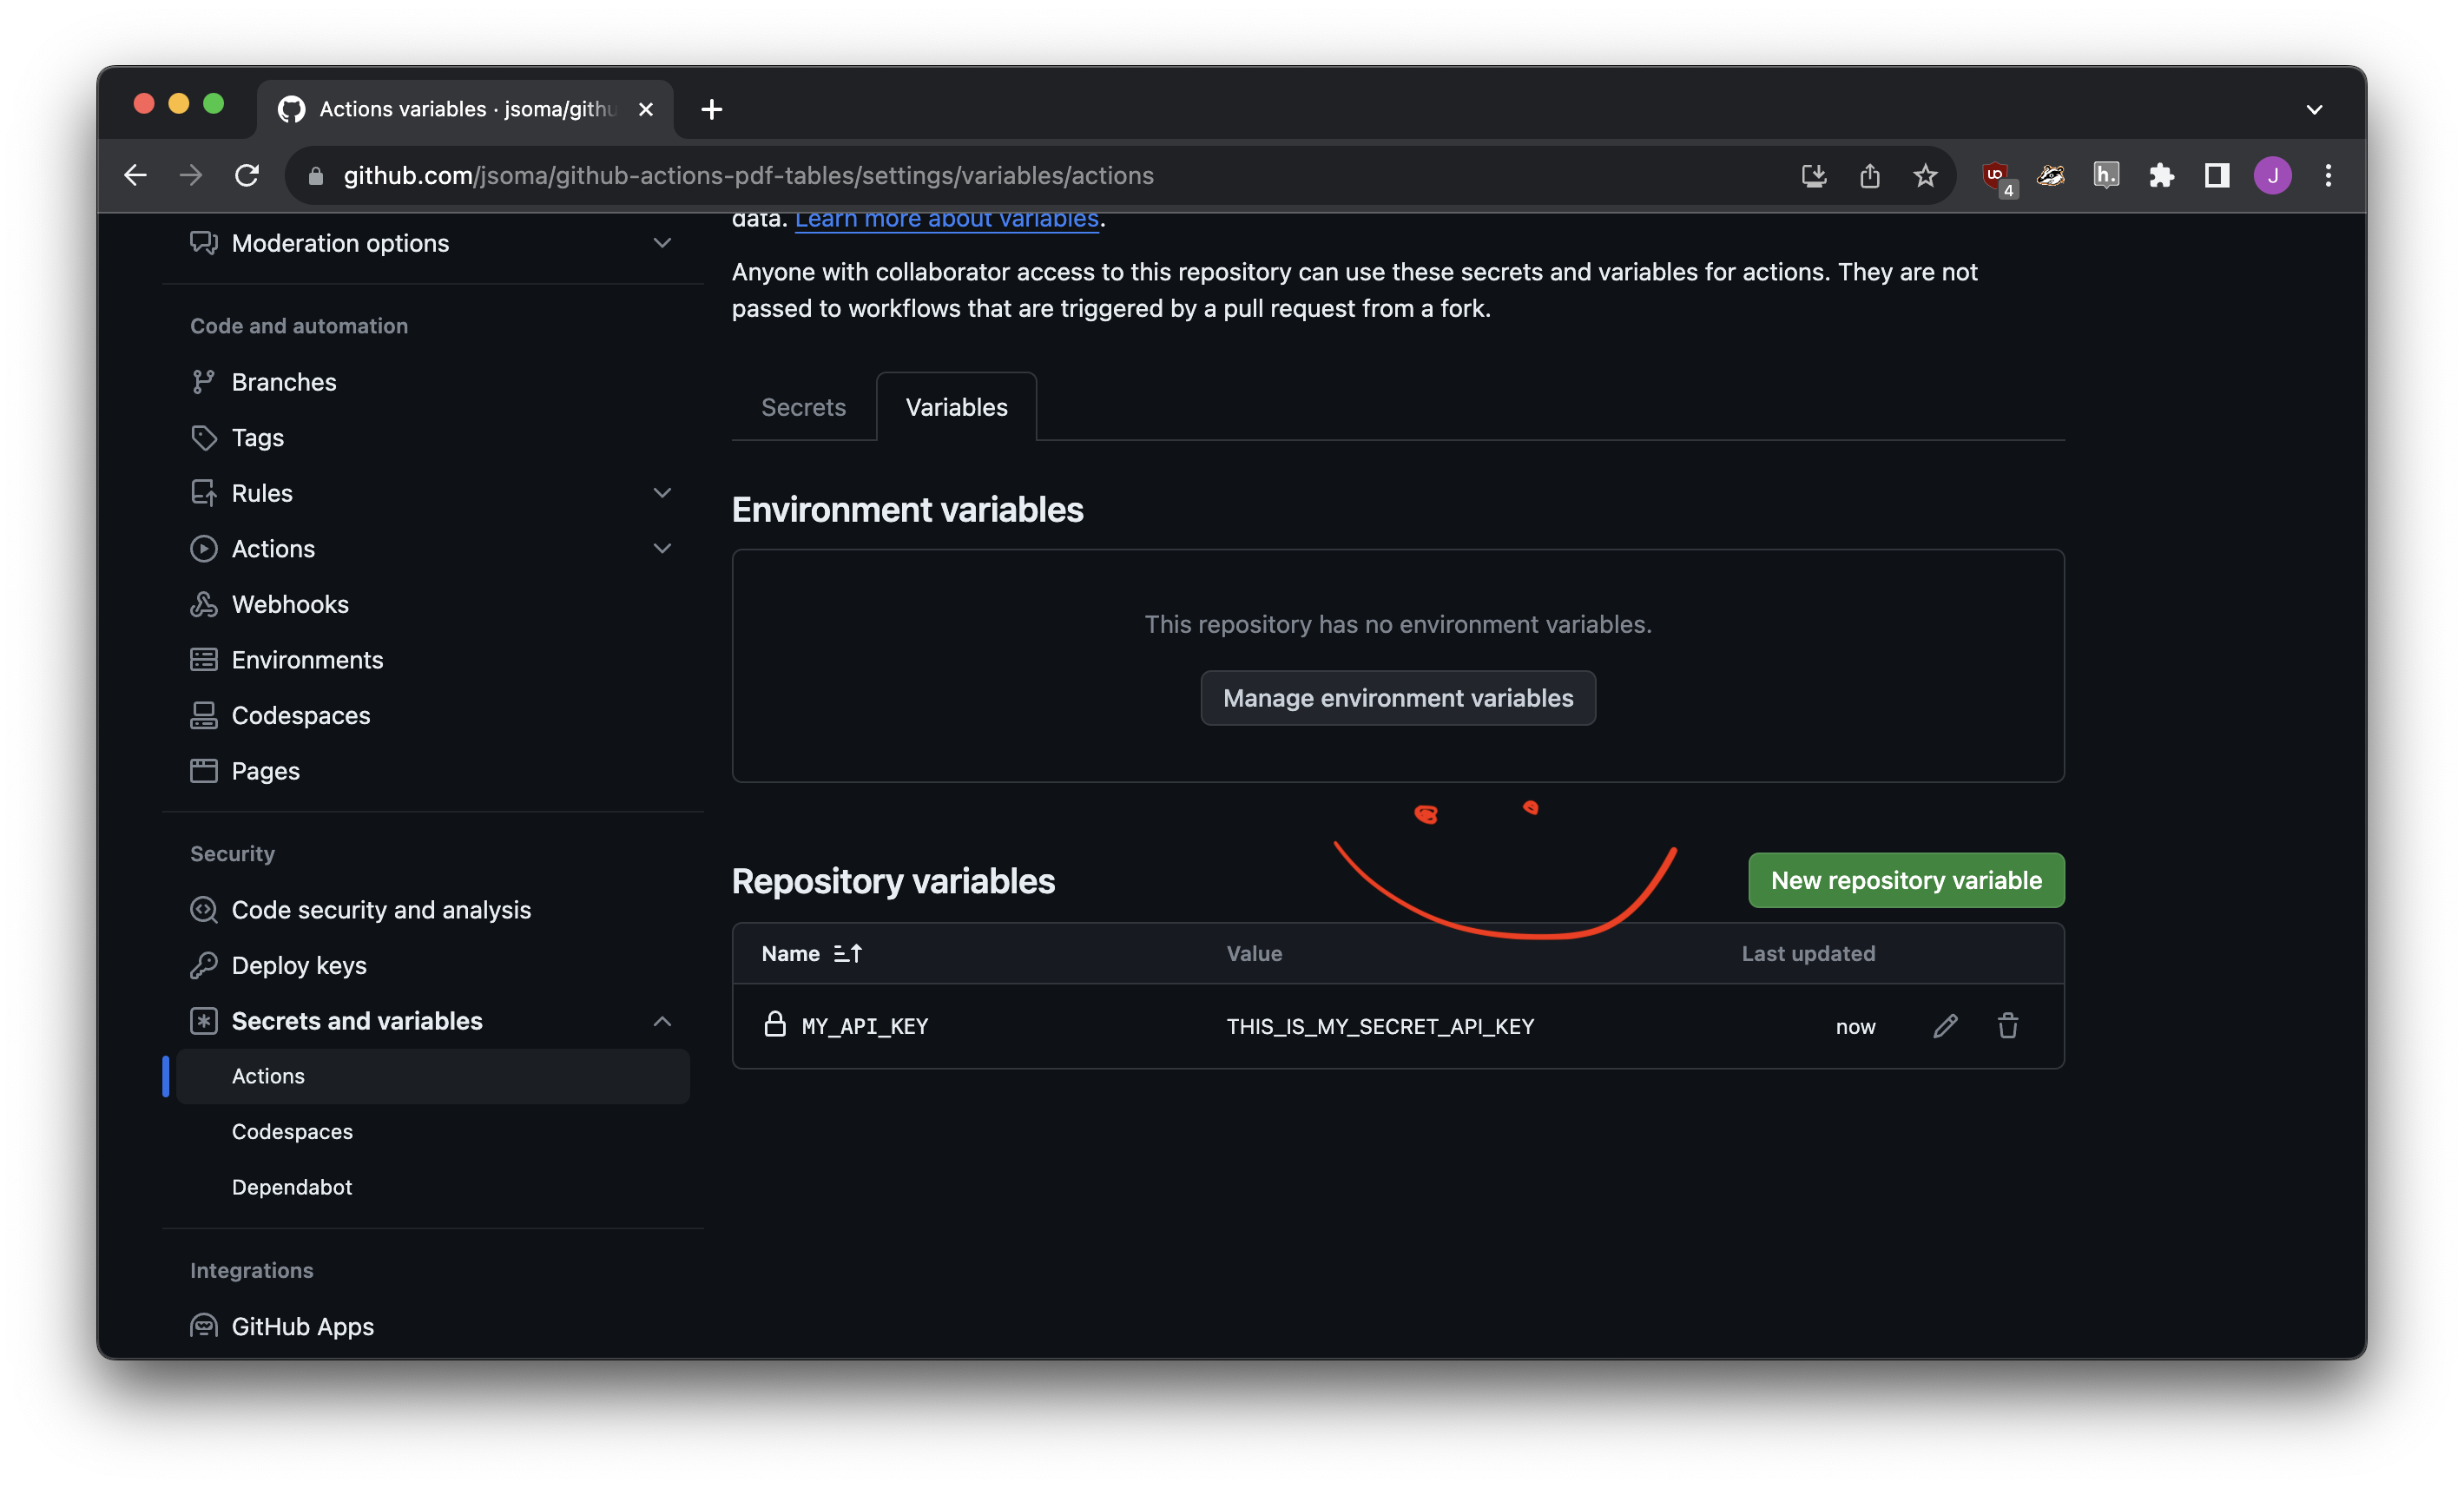
Task: Delete the MY_API_KEY variable with trash icon
Action: click(x=2009, y=1026)
